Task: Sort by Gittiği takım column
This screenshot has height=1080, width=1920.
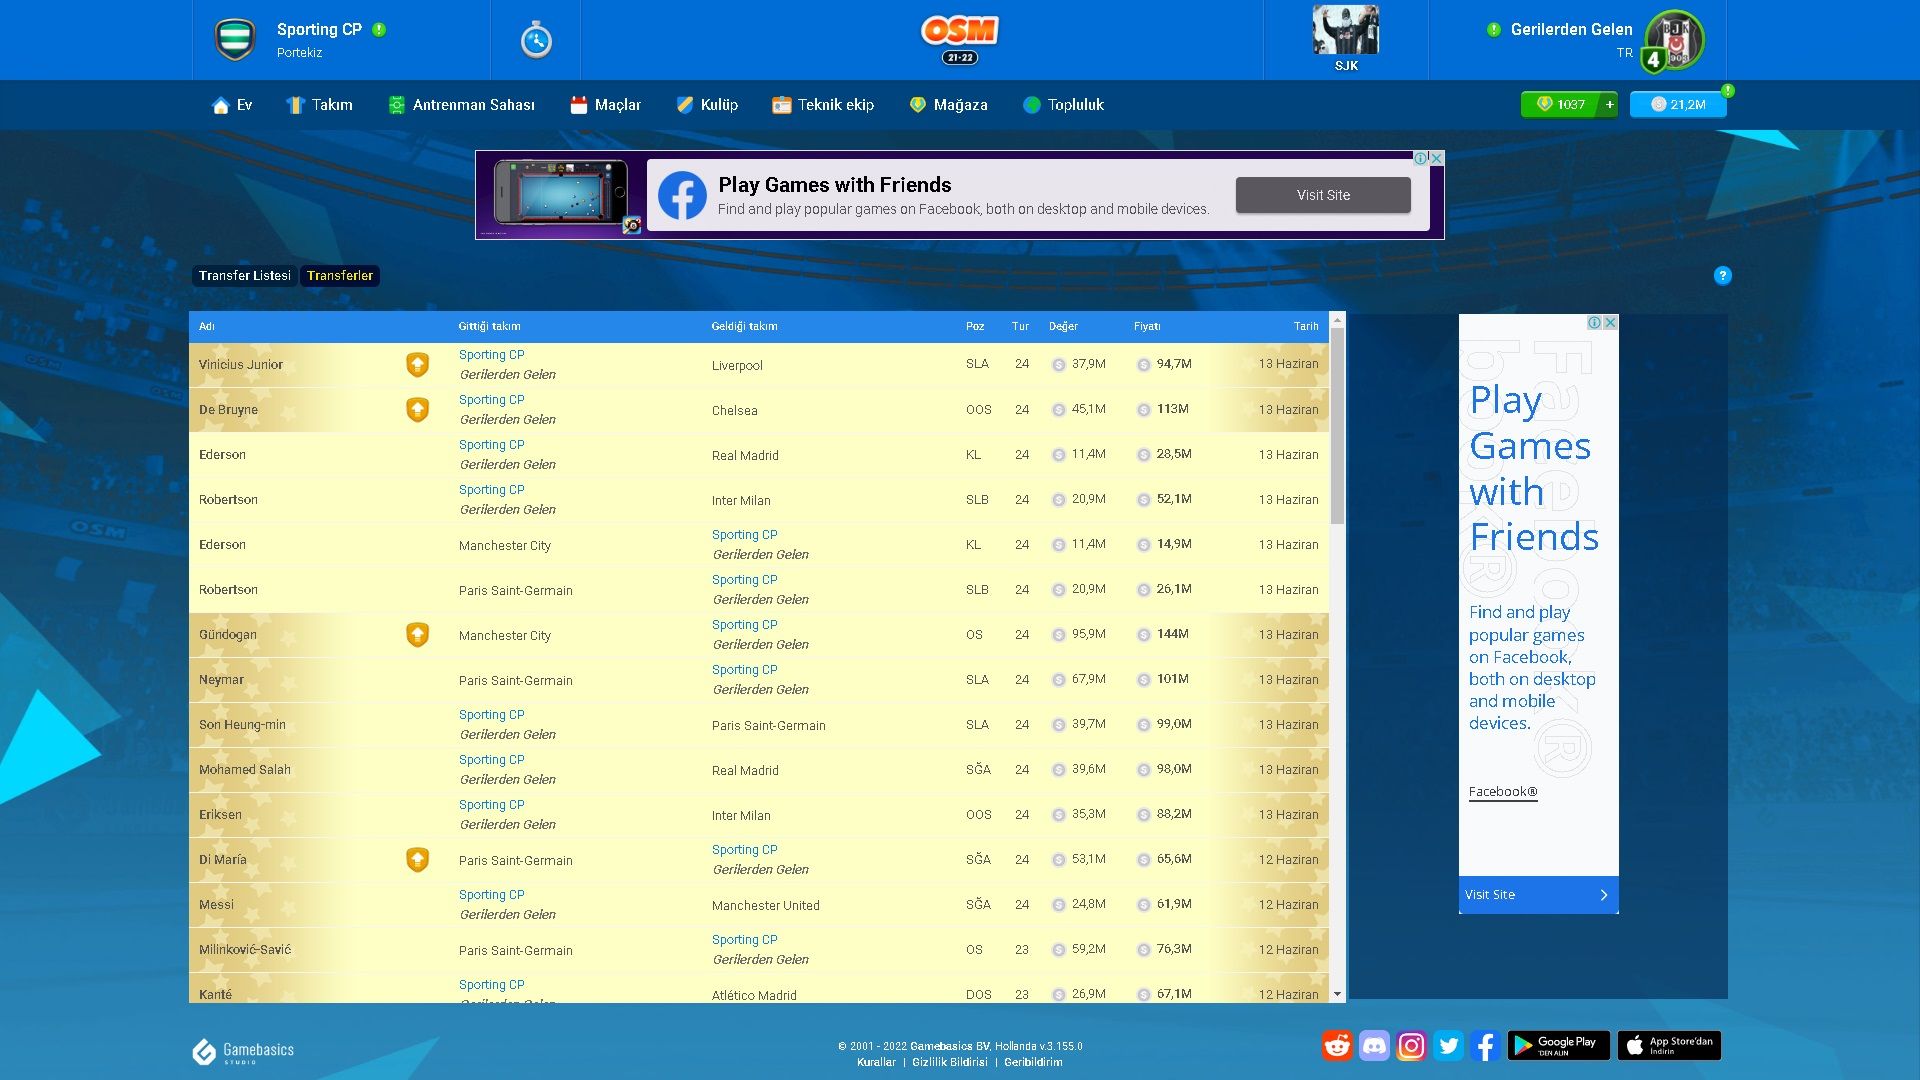Action: (489, 326)
